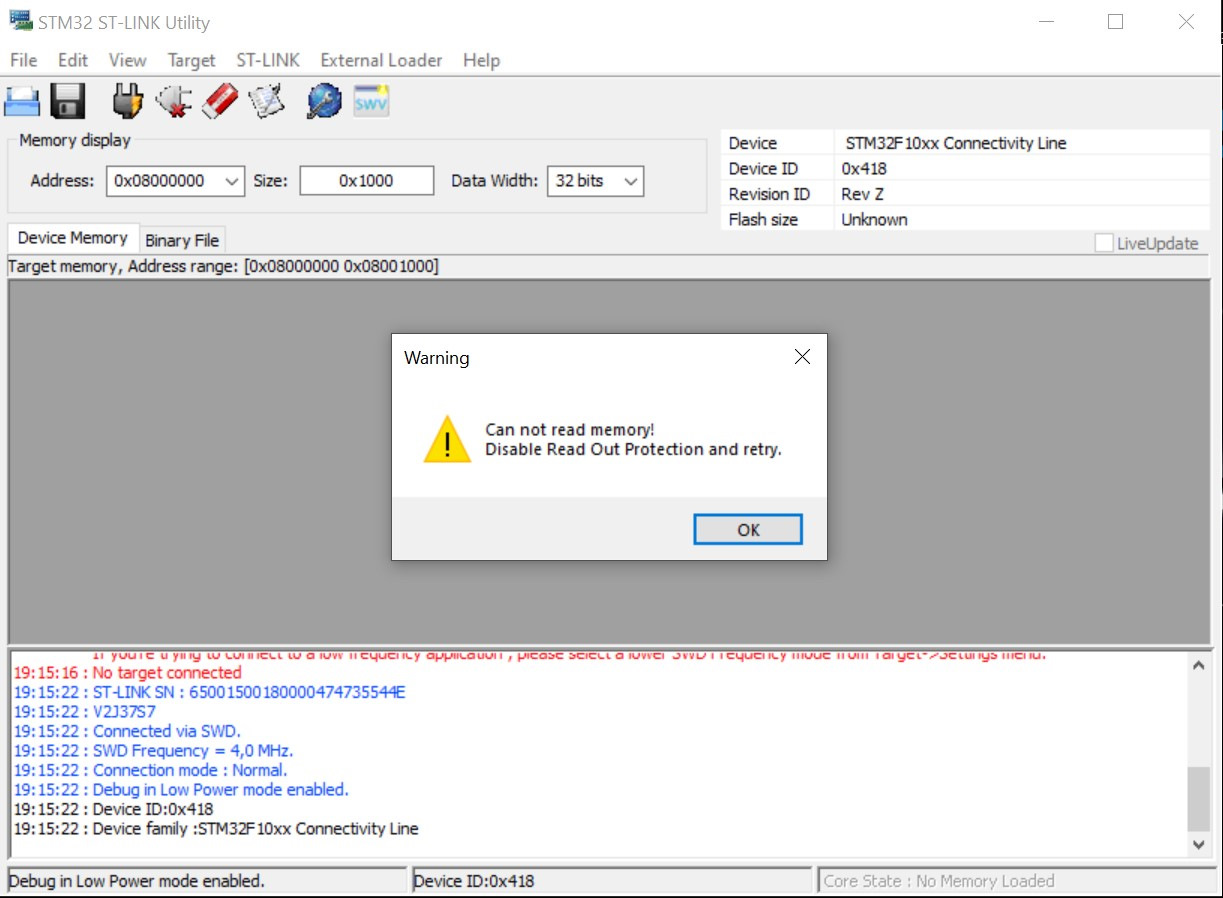1223x898 pixels.
Task: Open the External Loader menu
Action: click(x=381, y=60)
